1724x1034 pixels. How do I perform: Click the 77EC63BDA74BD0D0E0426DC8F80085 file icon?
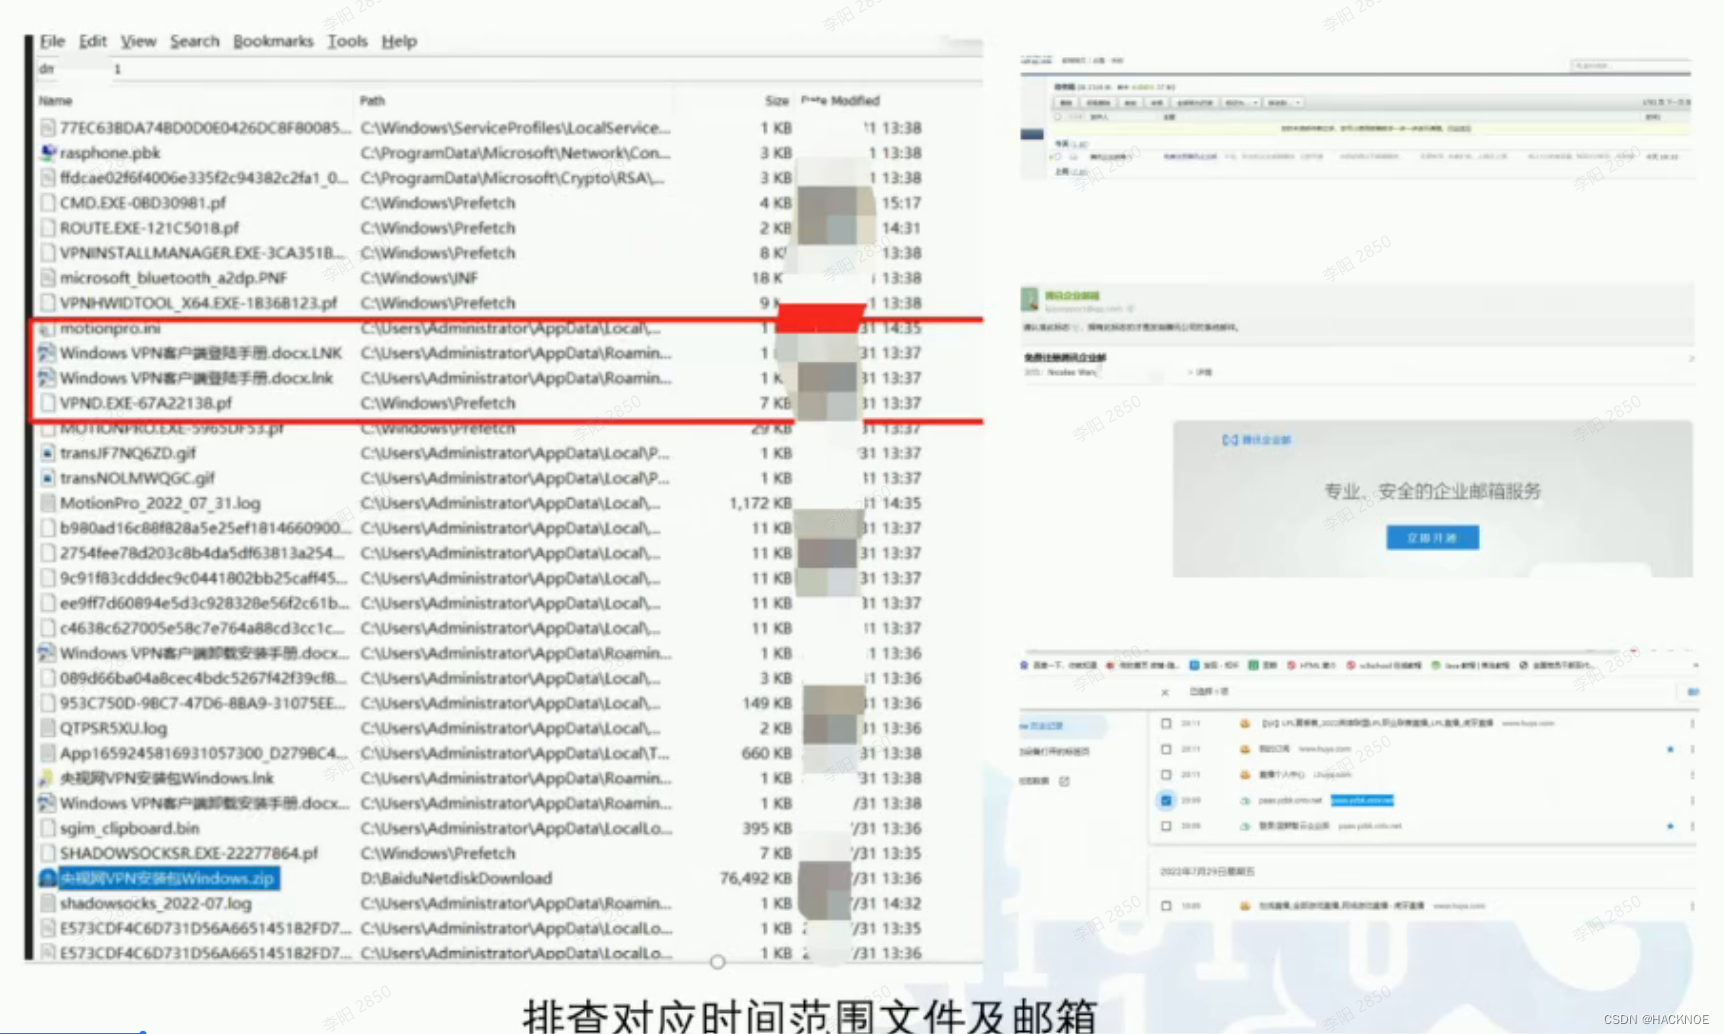[47, 128]
